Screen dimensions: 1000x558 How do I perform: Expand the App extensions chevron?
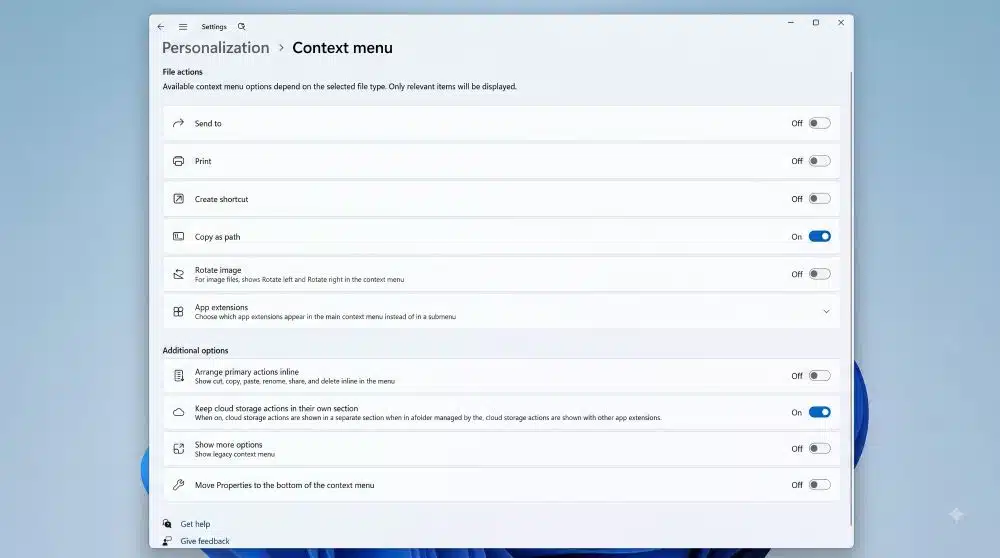(826, 312)
